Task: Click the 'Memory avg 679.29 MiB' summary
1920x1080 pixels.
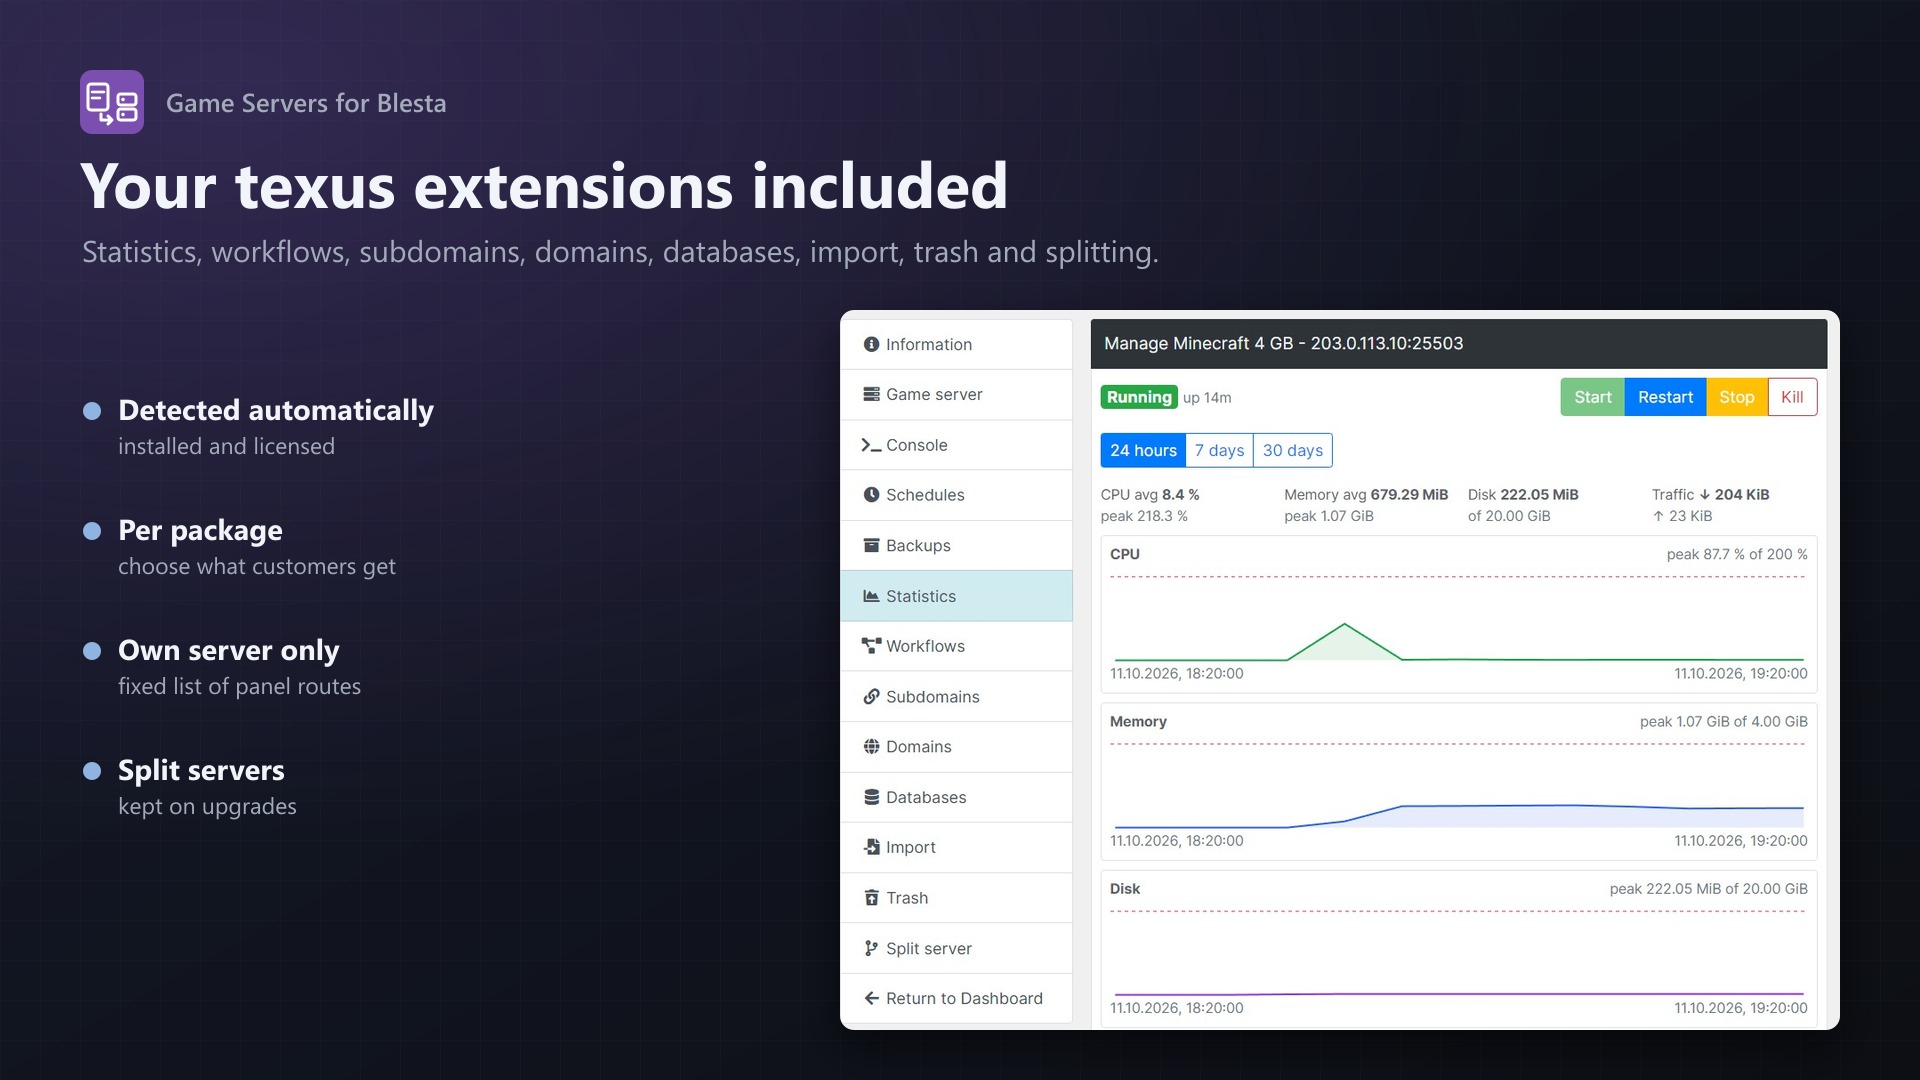Action: 1366,495
